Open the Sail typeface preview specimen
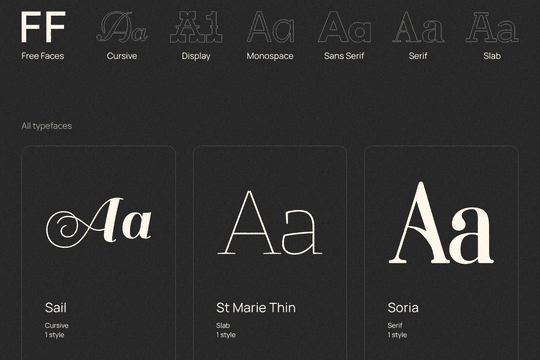The image size is (540, 360). click(x=98, y=223)
